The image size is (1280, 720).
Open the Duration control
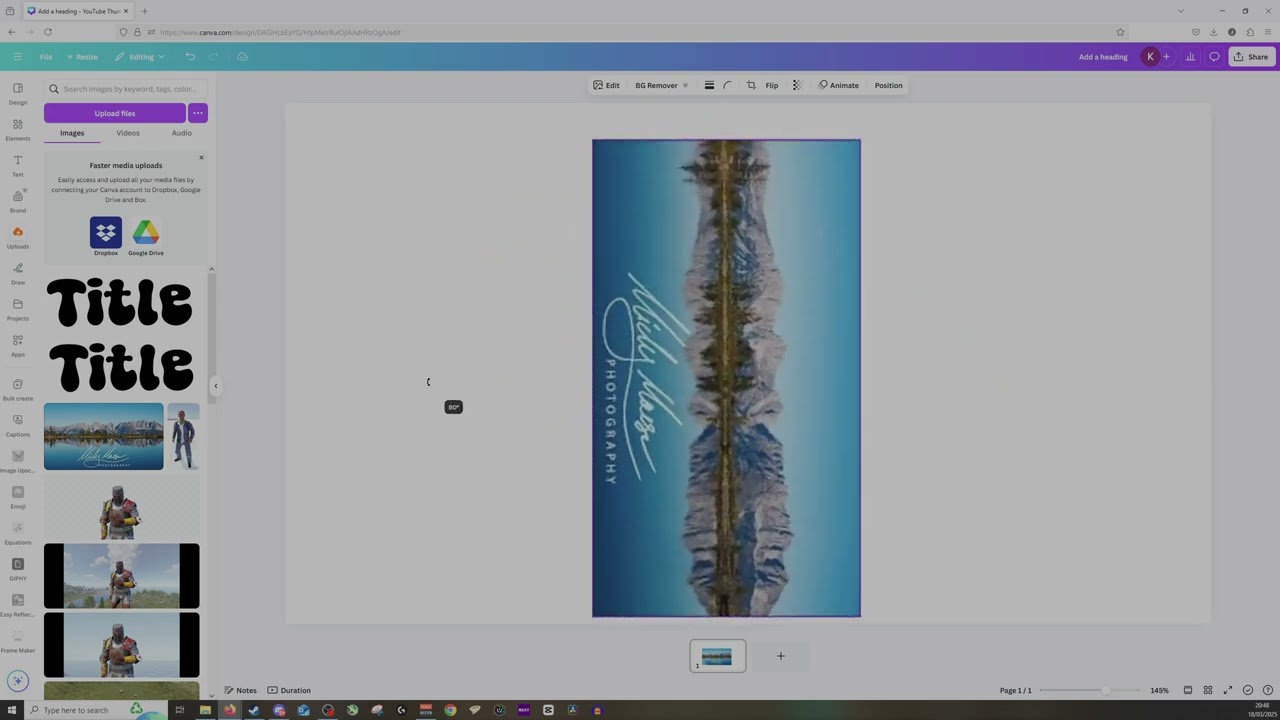point(289,690)
